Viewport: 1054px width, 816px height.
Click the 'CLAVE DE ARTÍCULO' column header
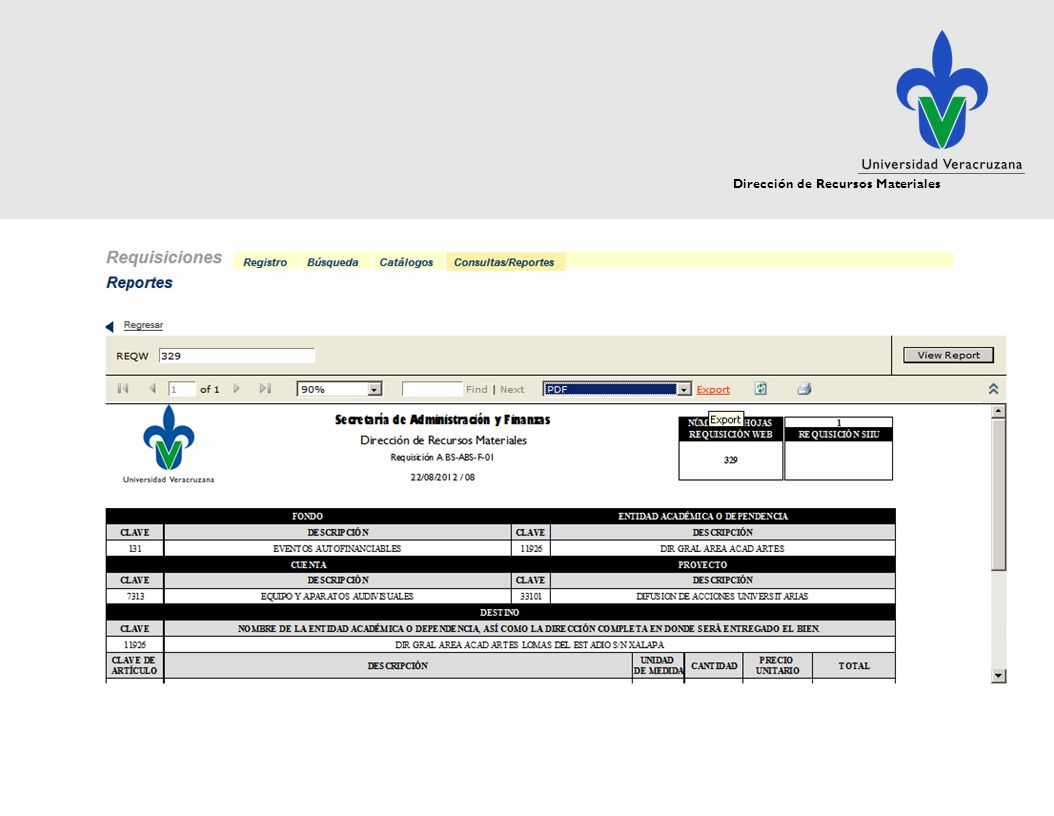134,665
